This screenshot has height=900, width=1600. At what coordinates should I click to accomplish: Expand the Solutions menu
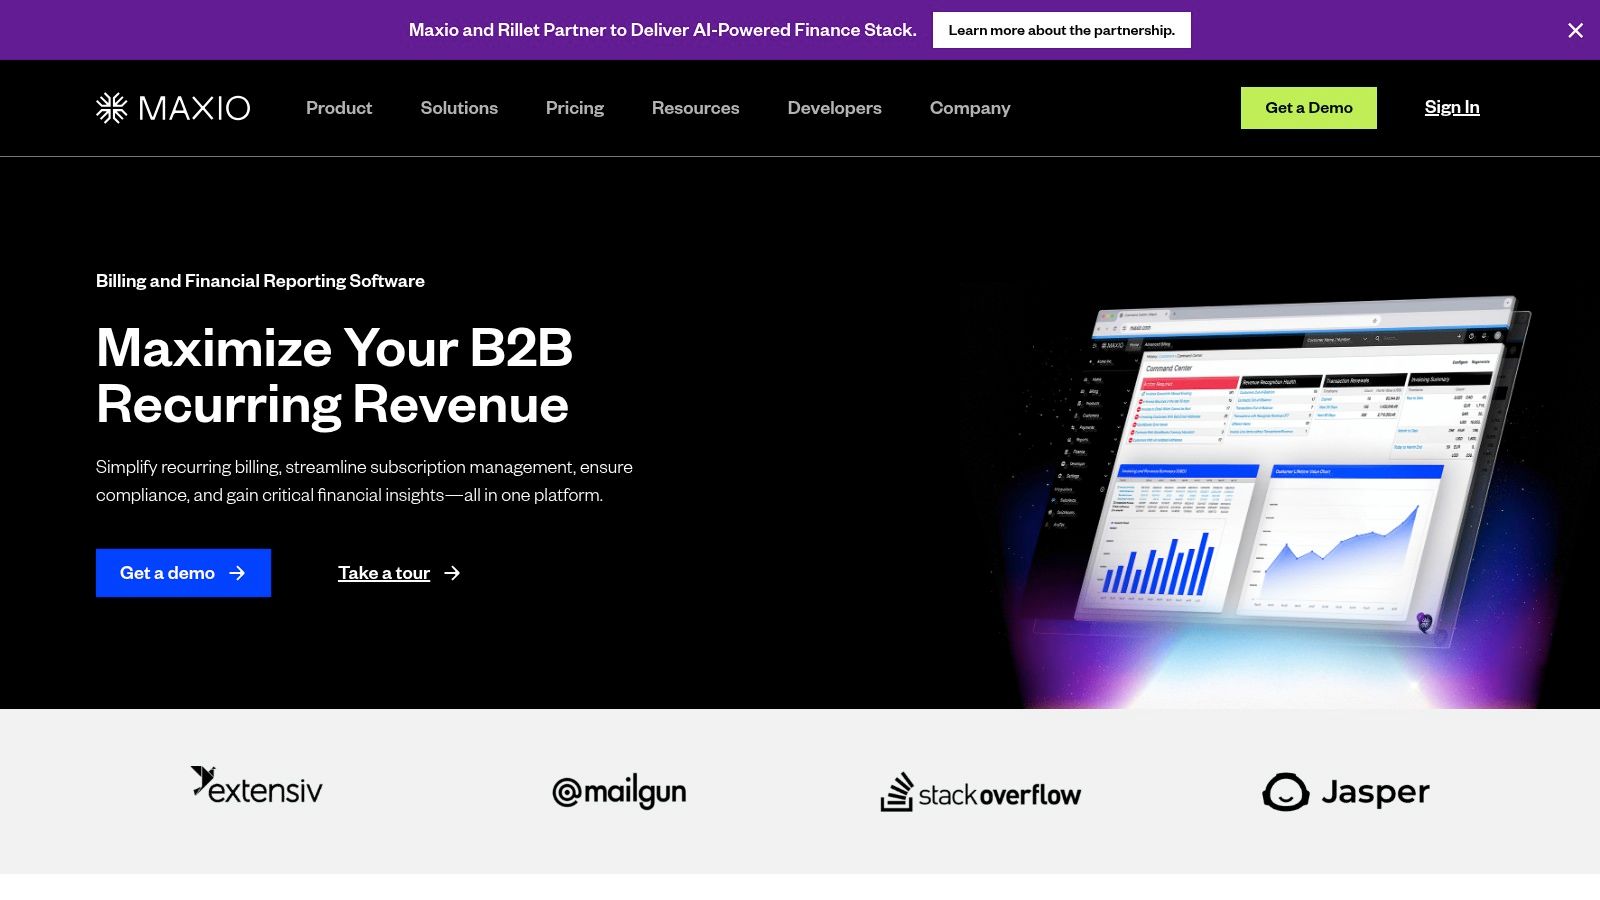pyautogui.click(x=459, y=108)
